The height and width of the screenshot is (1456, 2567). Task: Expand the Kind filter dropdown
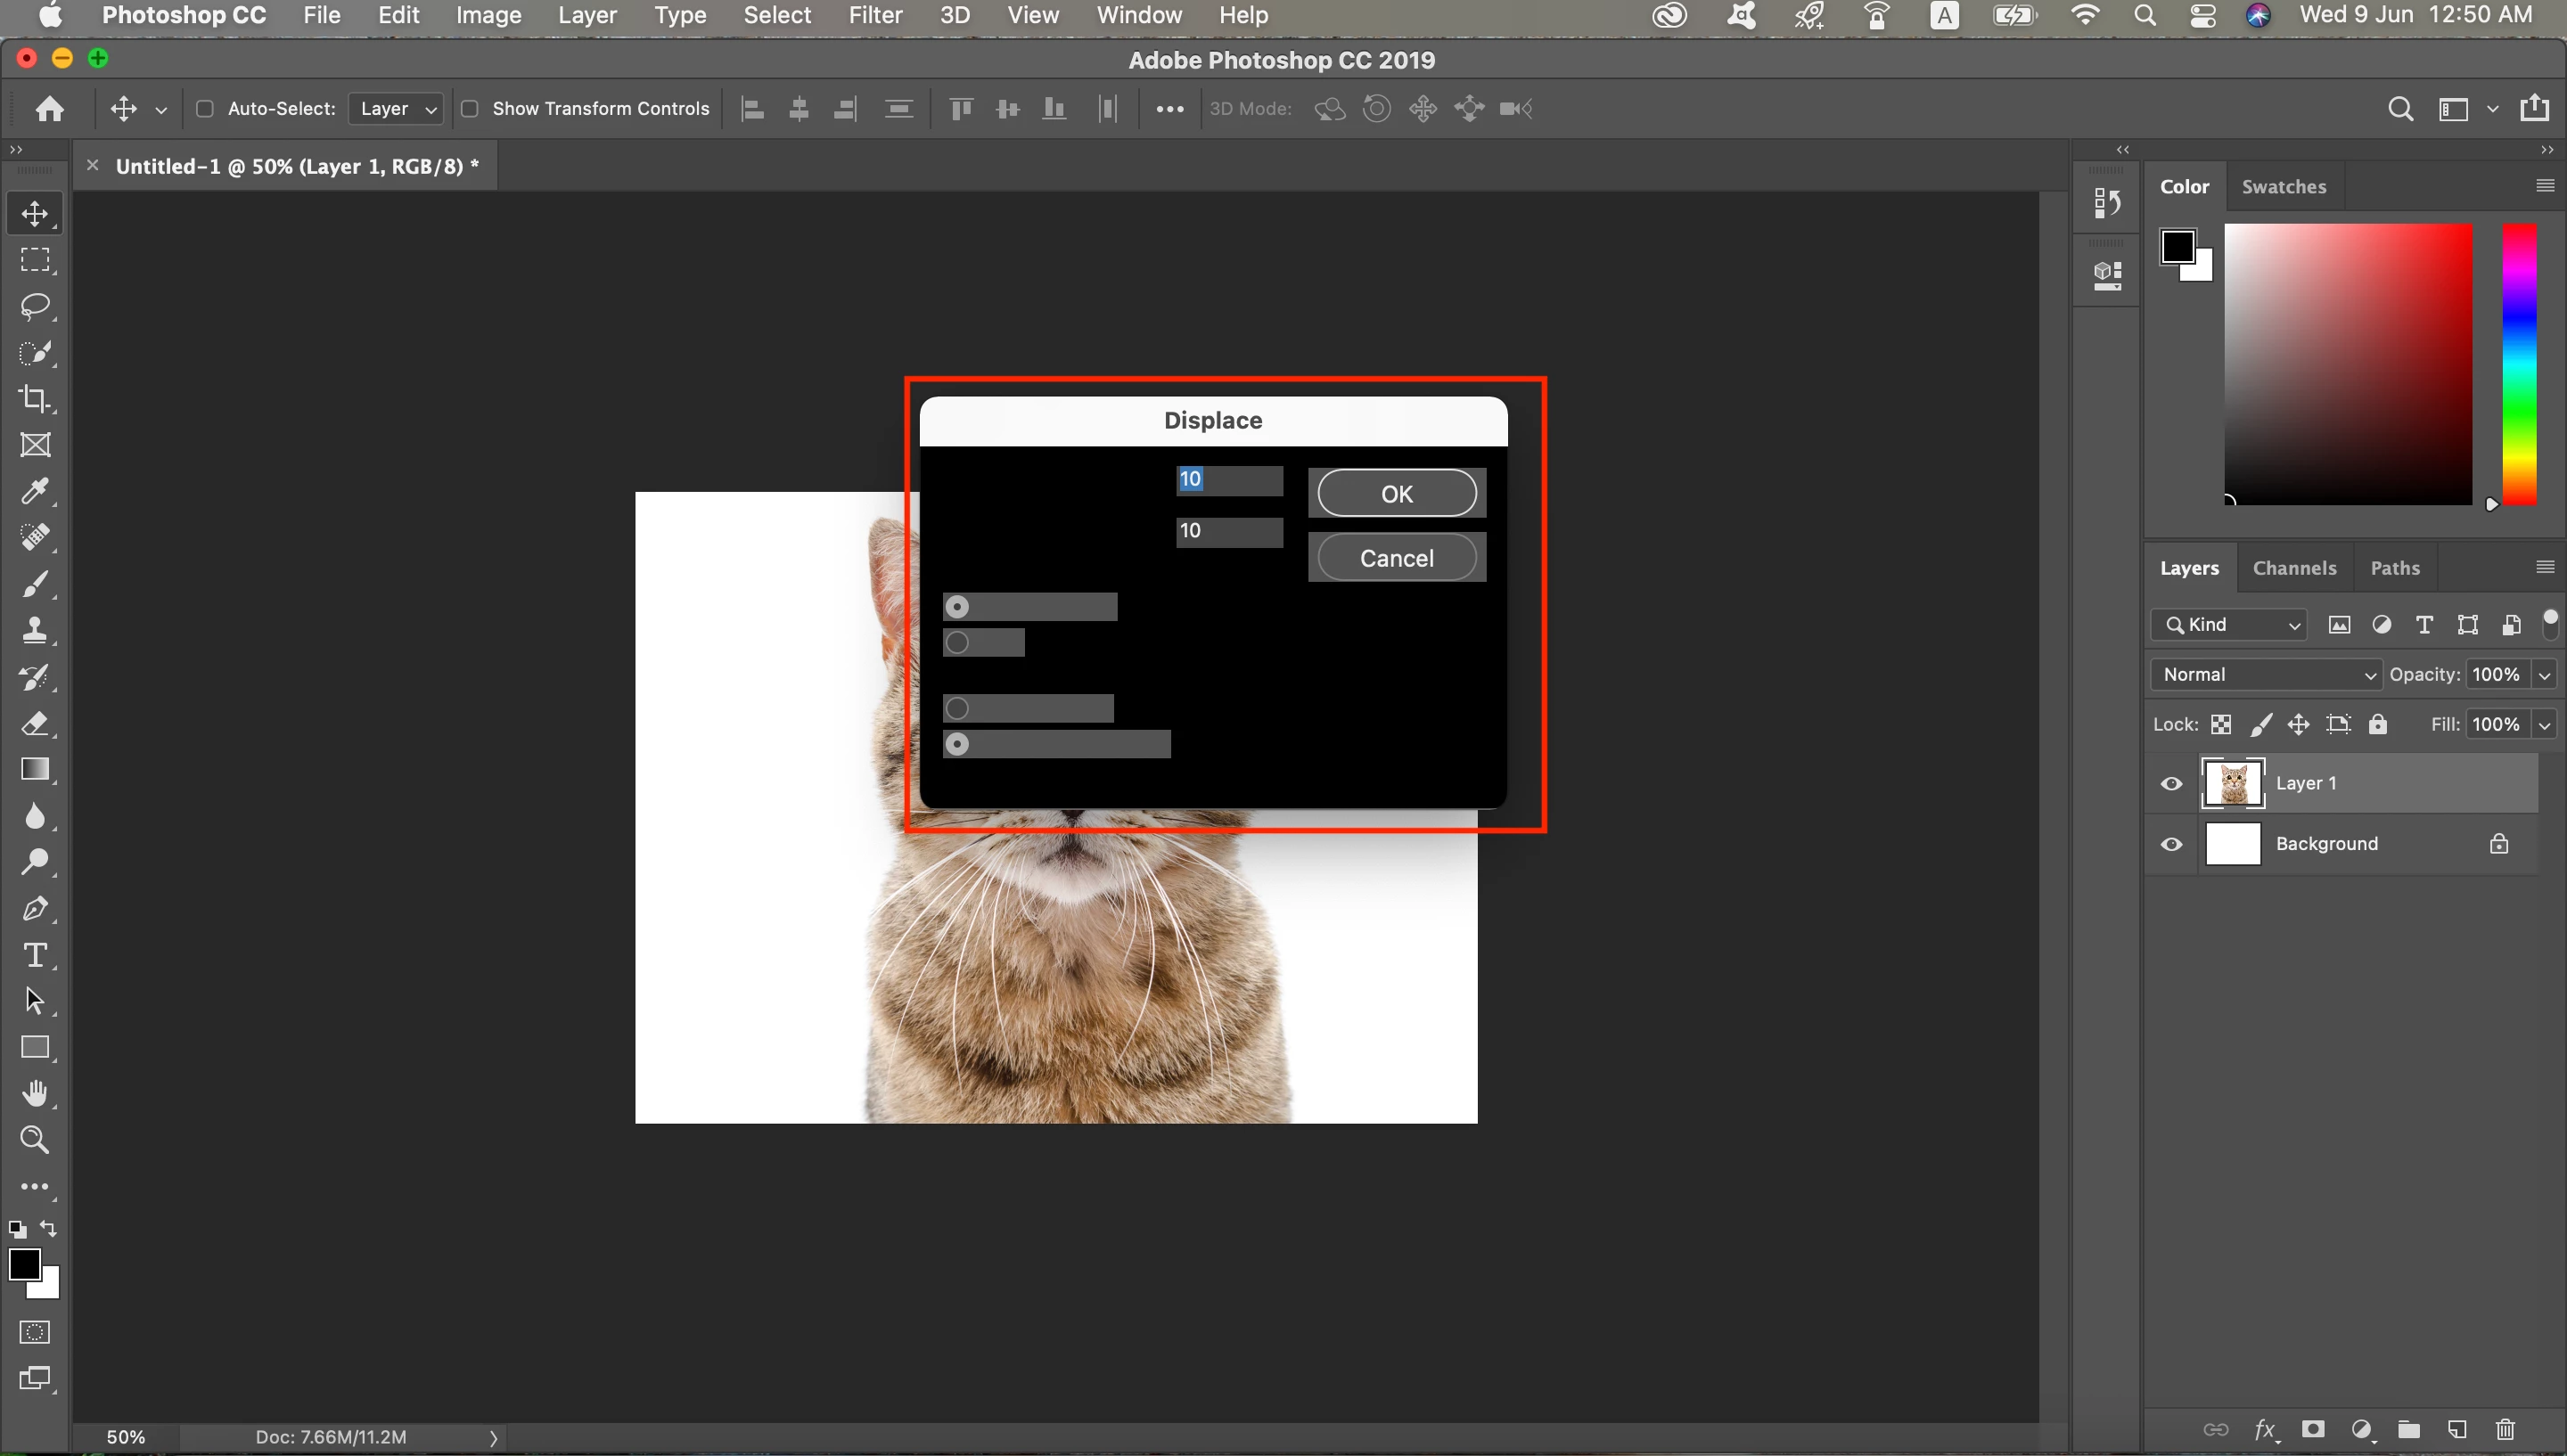(x=2230, y=625)
